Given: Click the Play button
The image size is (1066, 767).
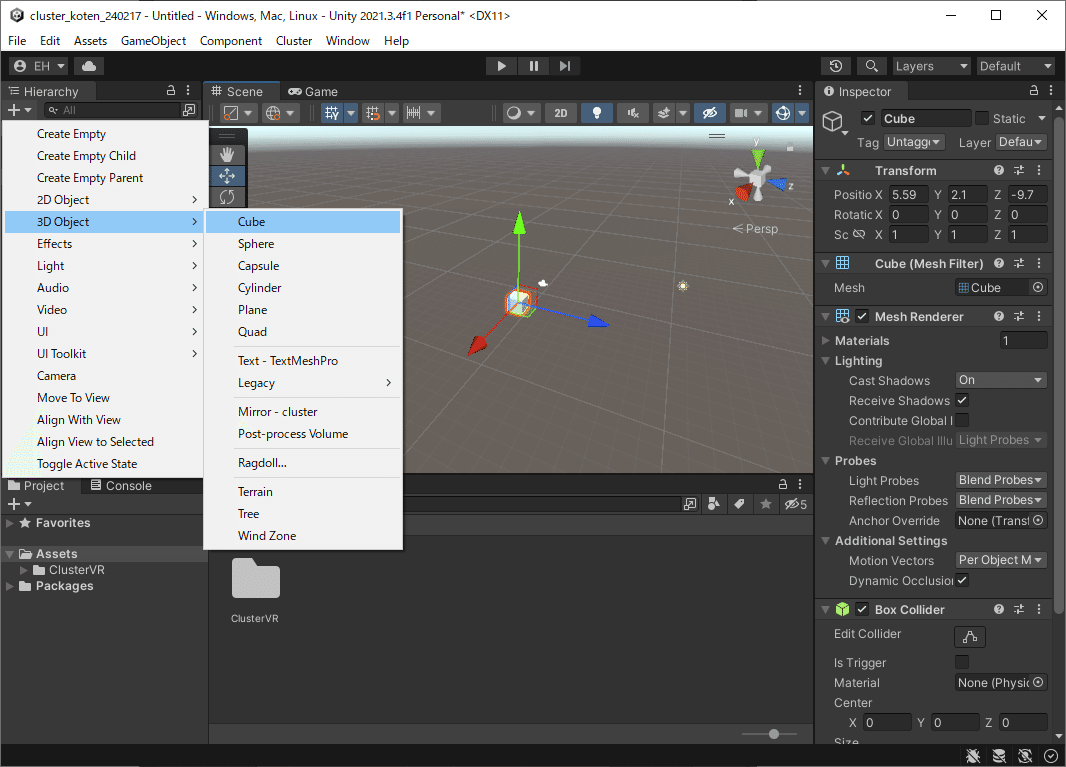Looking at the screenshot, I should point(502,66).
